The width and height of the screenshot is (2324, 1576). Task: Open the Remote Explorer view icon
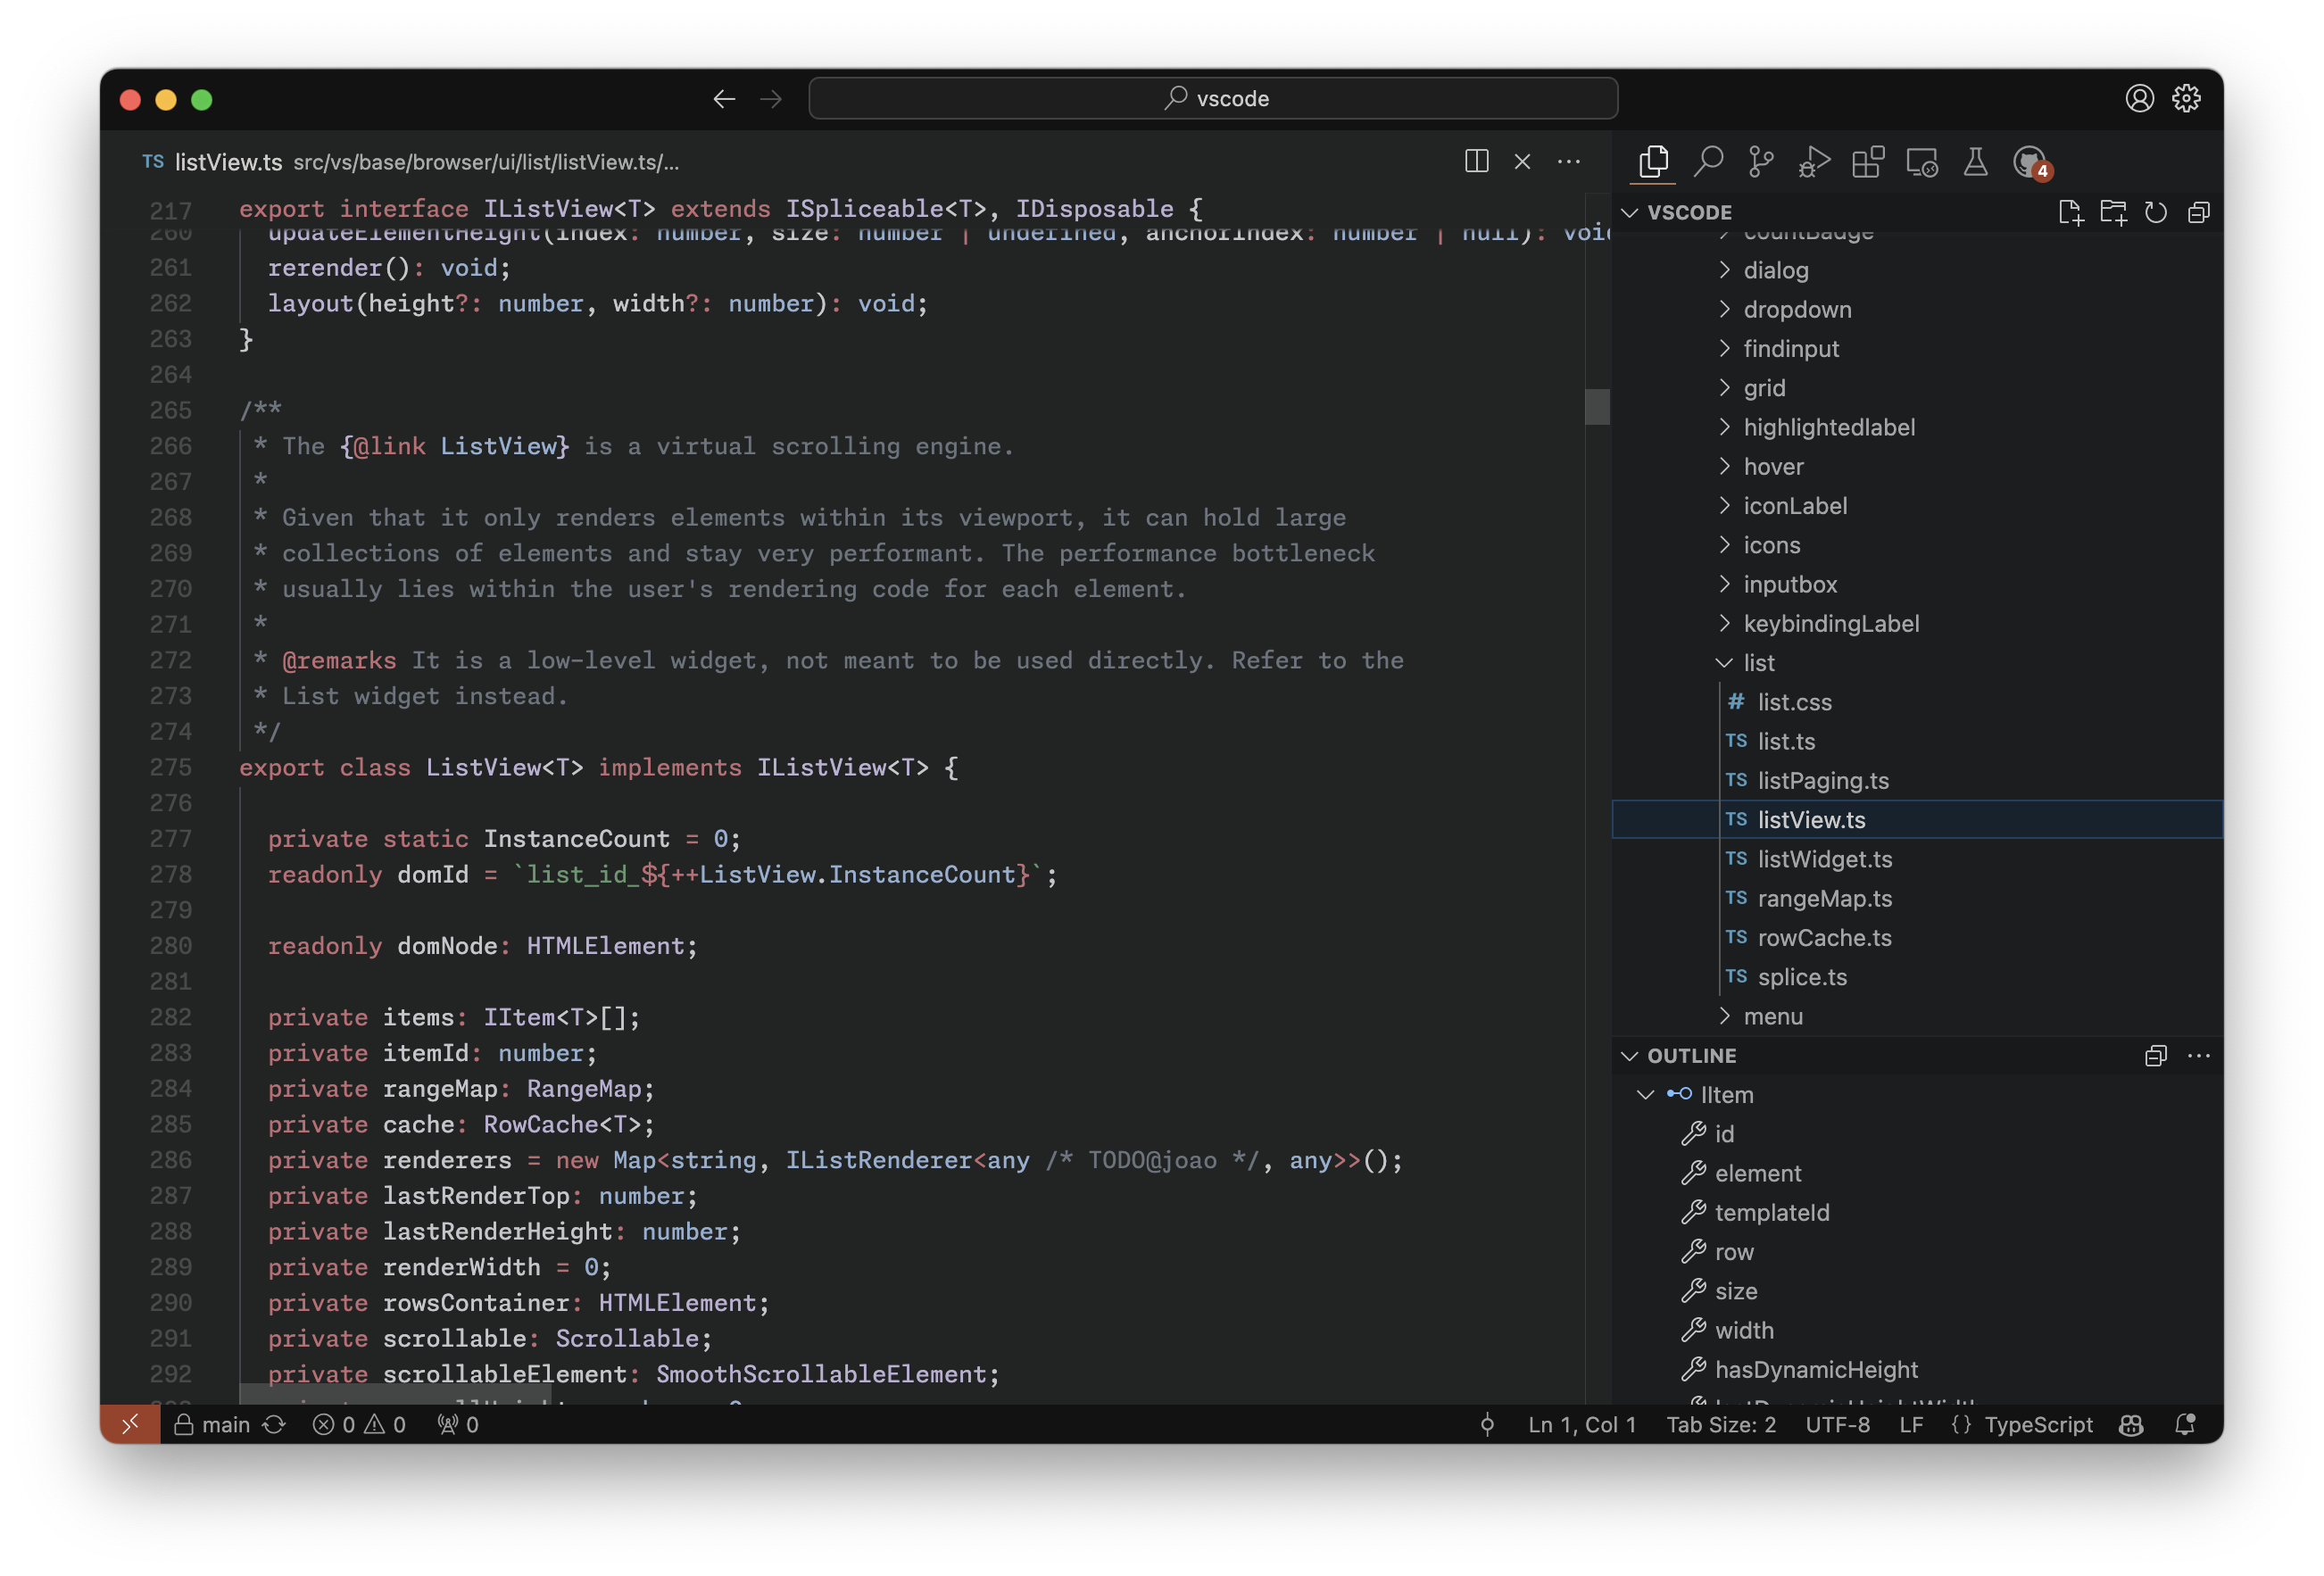coord(1922,161)
